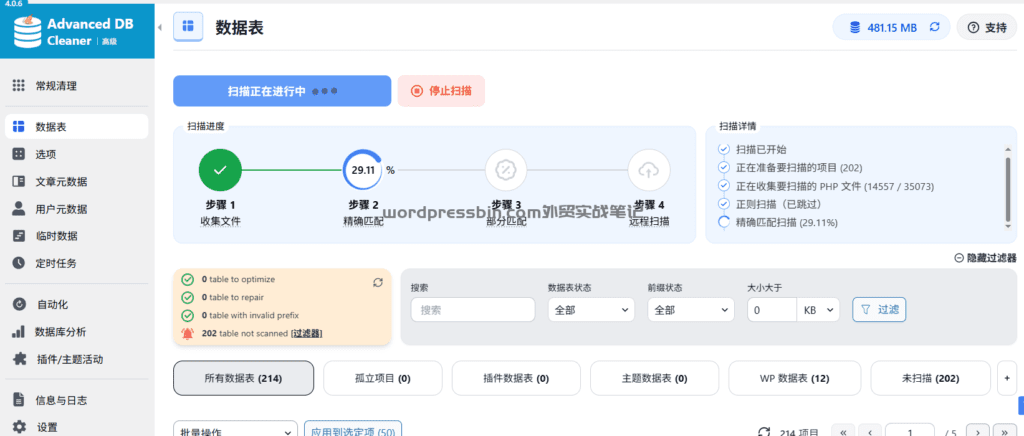Open the 前缀状态 dropdown

coord(691,310)
